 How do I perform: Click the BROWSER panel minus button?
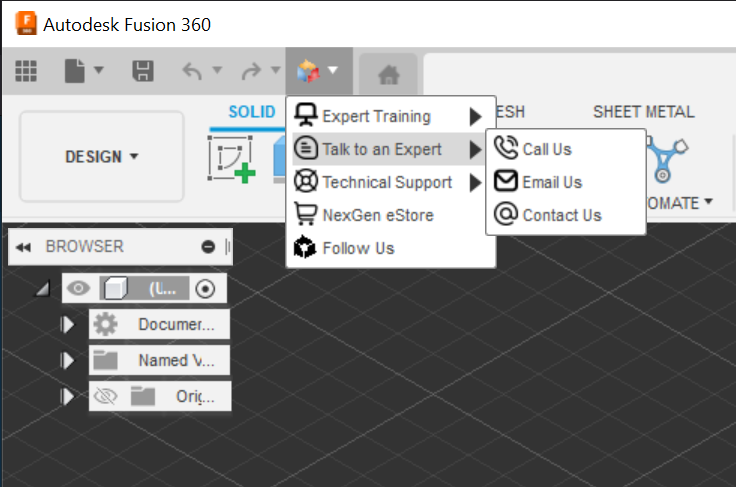click(x=208, y=246)
